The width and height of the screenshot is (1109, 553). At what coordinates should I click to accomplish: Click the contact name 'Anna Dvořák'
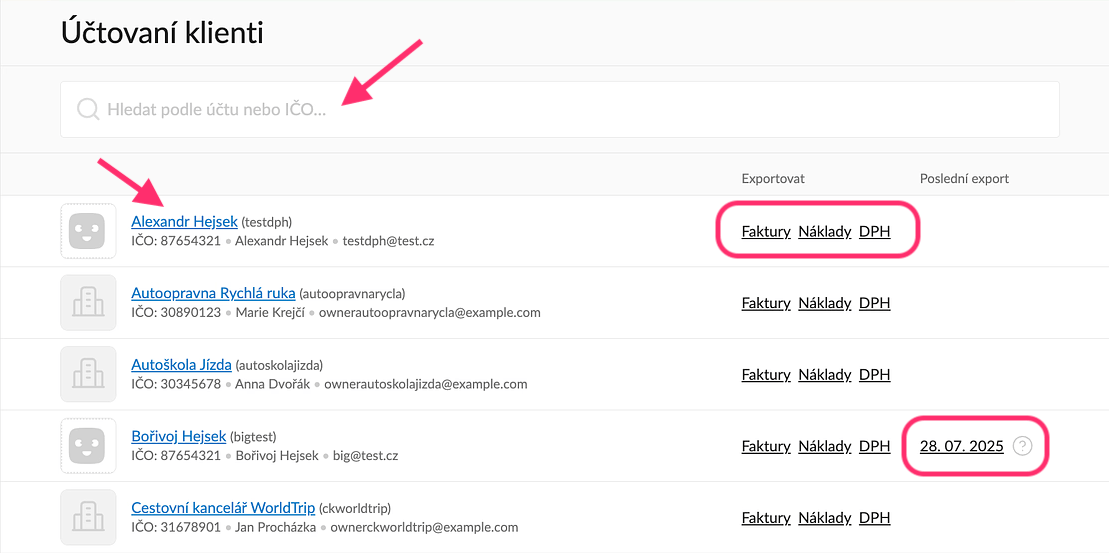(x=272, y=384)
